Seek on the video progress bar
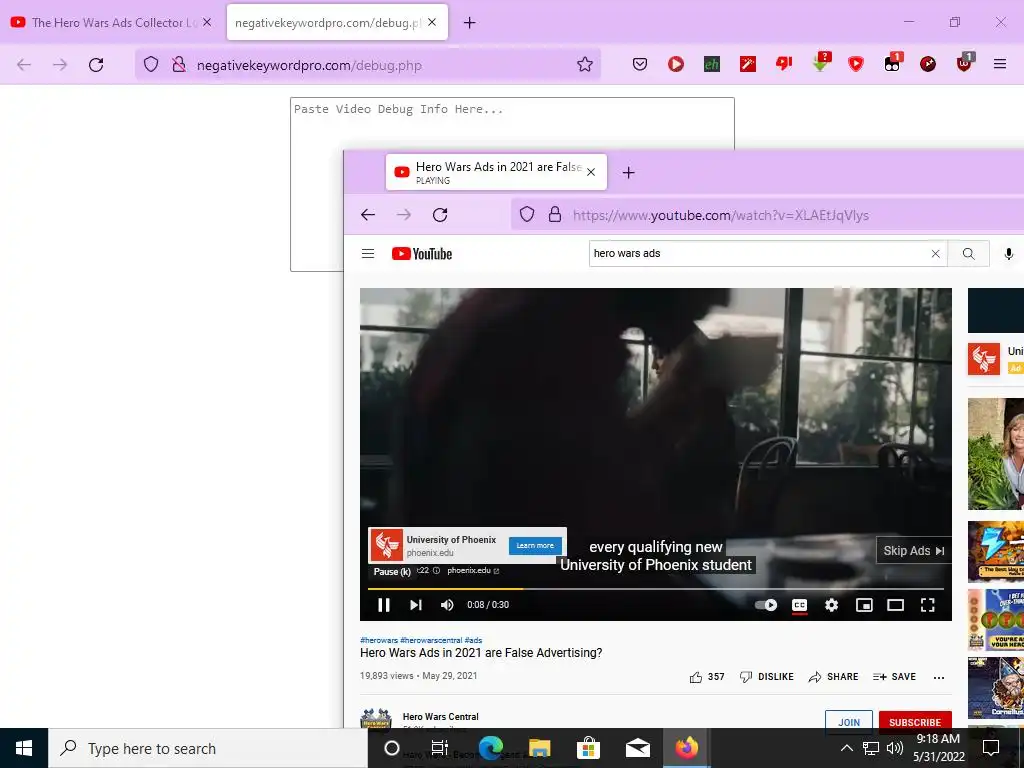 656,588
